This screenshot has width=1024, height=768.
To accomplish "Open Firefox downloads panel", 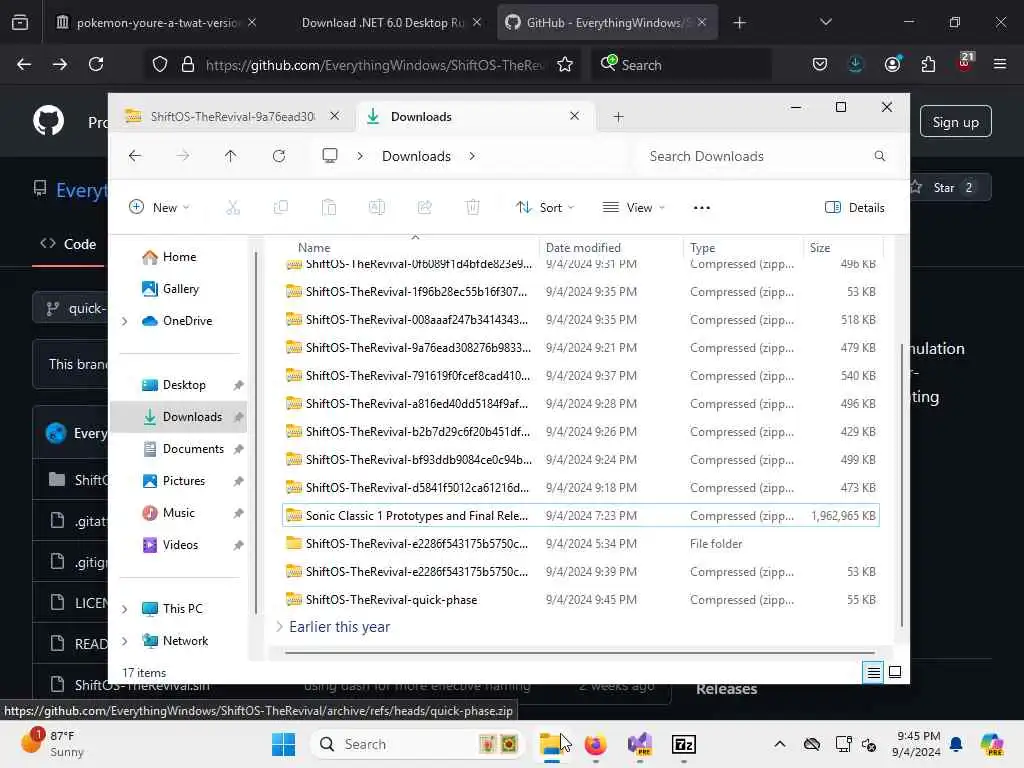I will point(856,64).
